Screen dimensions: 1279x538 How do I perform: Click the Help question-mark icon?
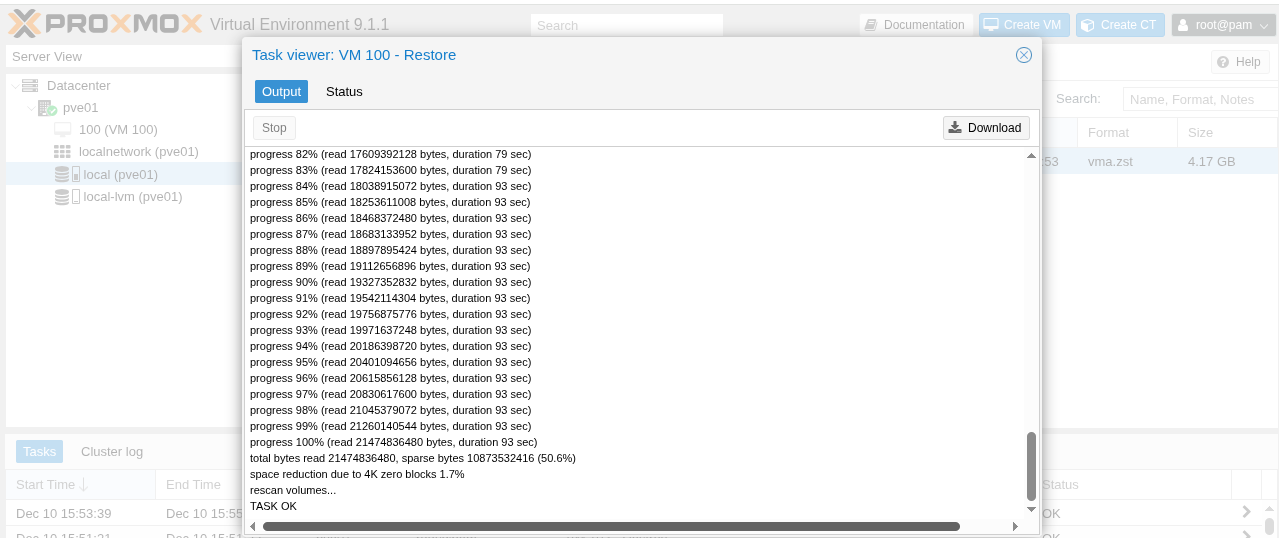point(1222,62)
